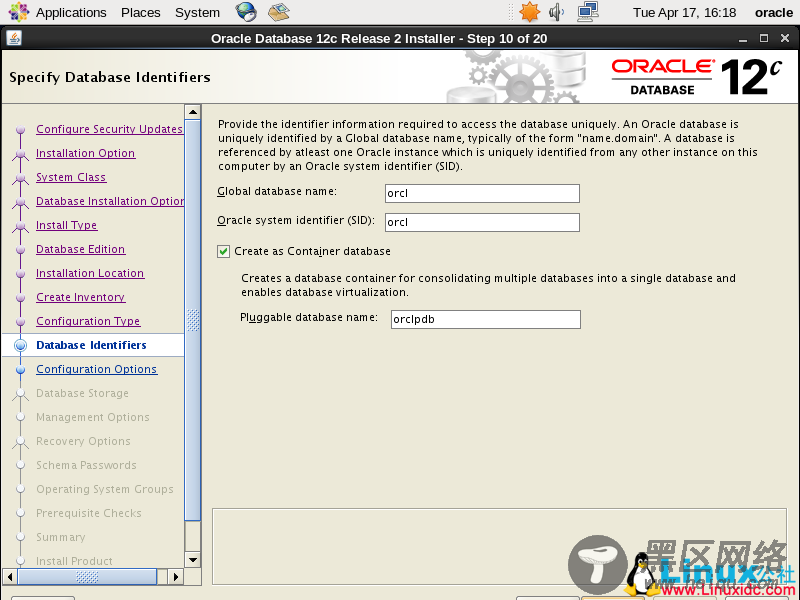Click the Install Product step label
Viewport: 800px width, 600px height.
(x=74, y=561)
